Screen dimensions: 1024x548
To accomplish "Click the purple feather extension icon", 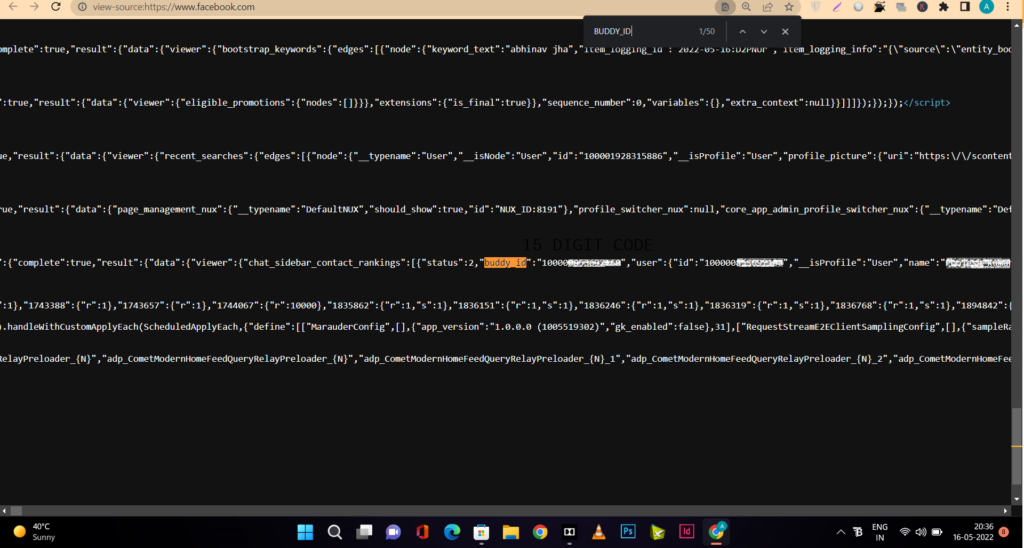I will coord(837,7).
